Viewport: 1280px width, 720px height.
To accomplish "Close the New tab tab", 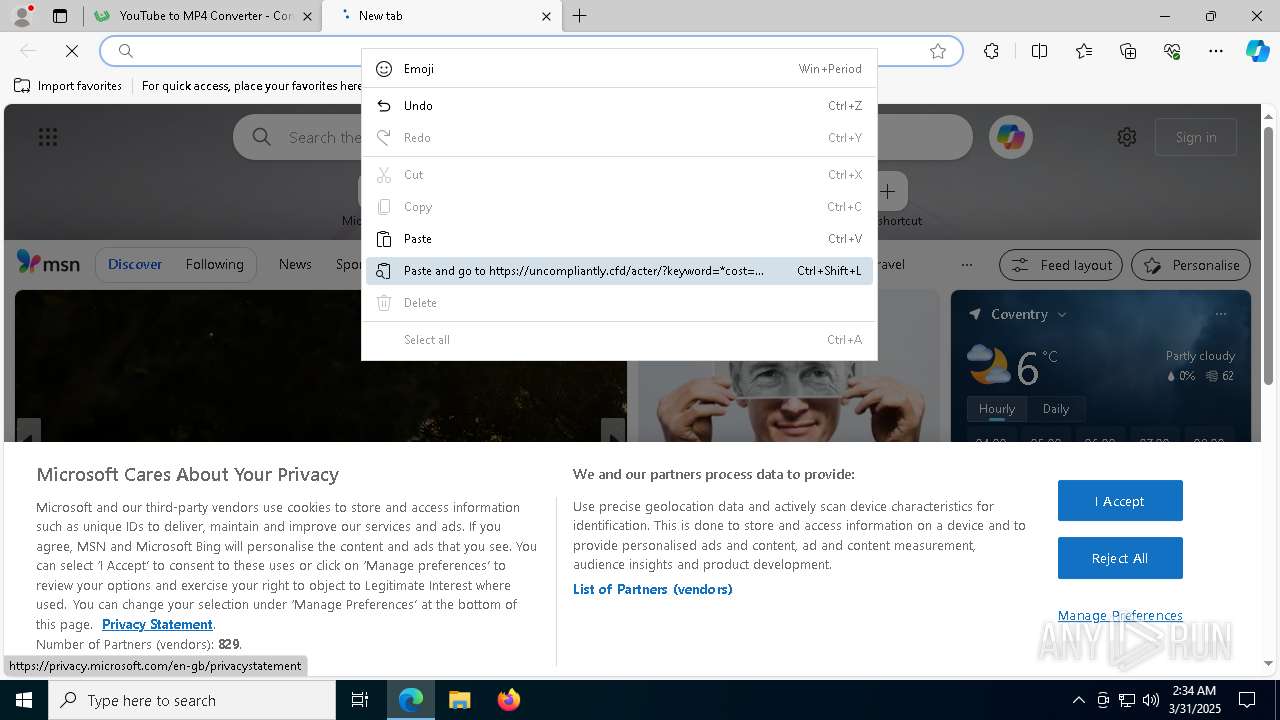I will 546,16.
